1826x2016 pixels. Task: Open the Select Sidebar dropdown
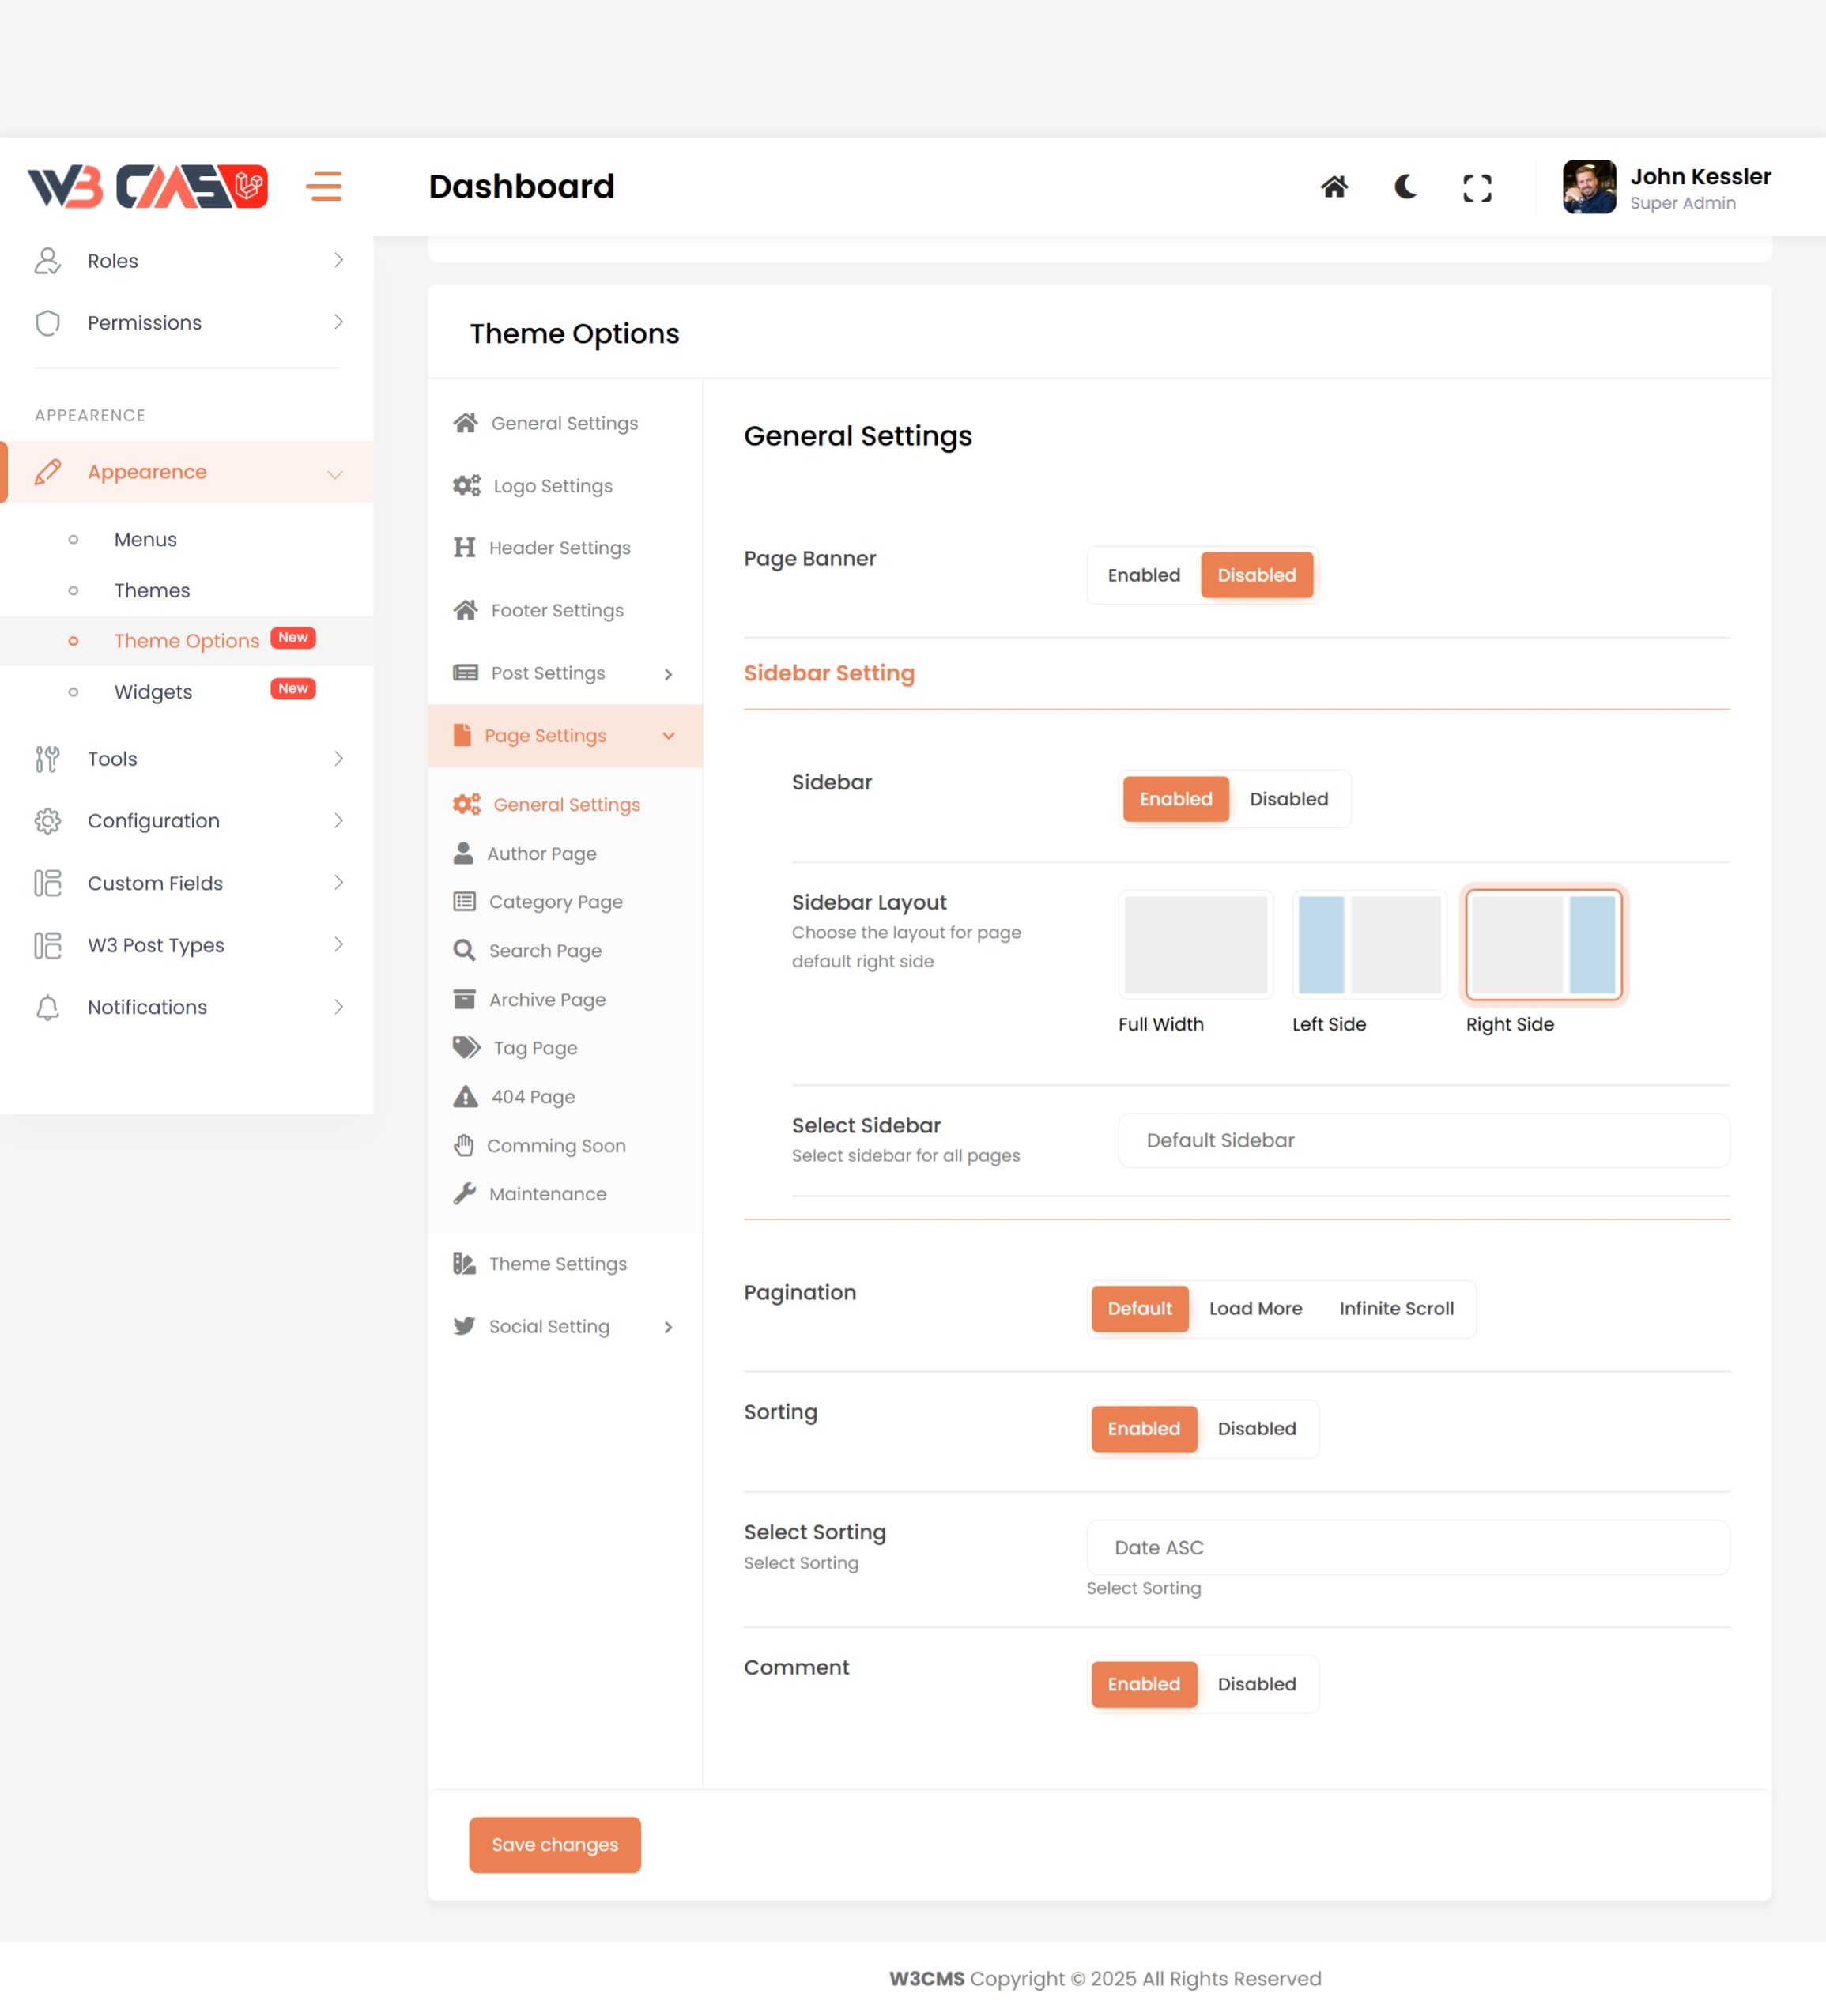[x=1423, y=1141]
